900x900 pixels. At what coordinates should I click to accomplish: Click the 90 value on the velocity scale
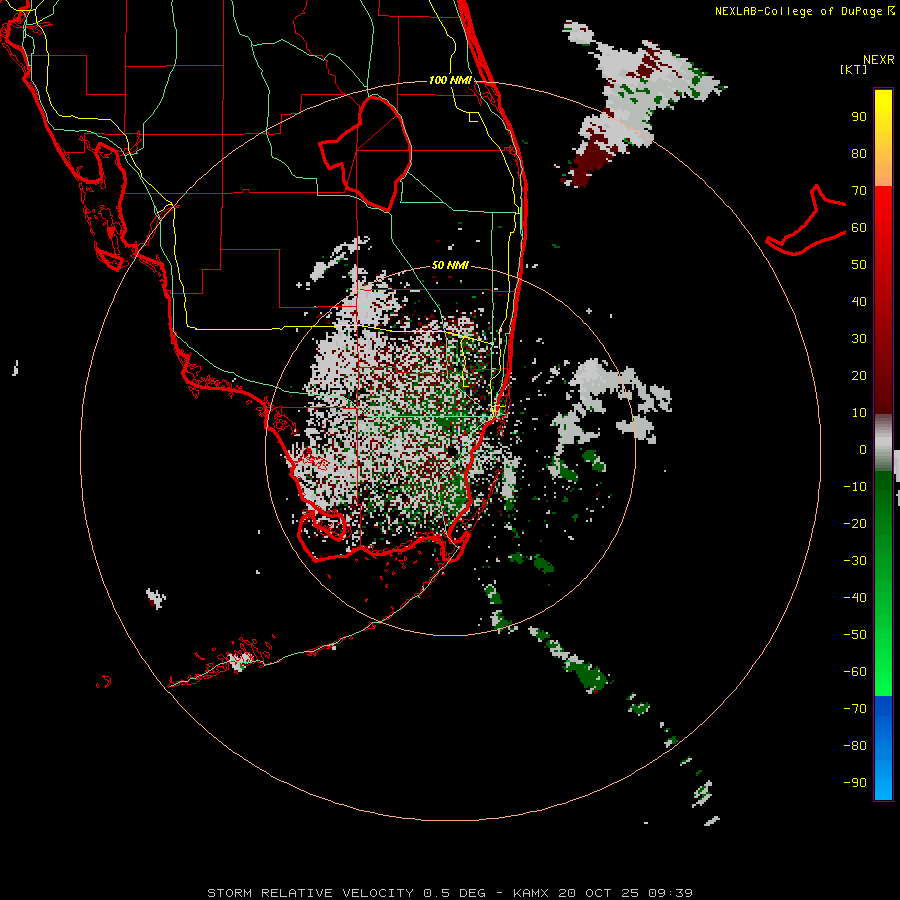[x=859, y=117]
